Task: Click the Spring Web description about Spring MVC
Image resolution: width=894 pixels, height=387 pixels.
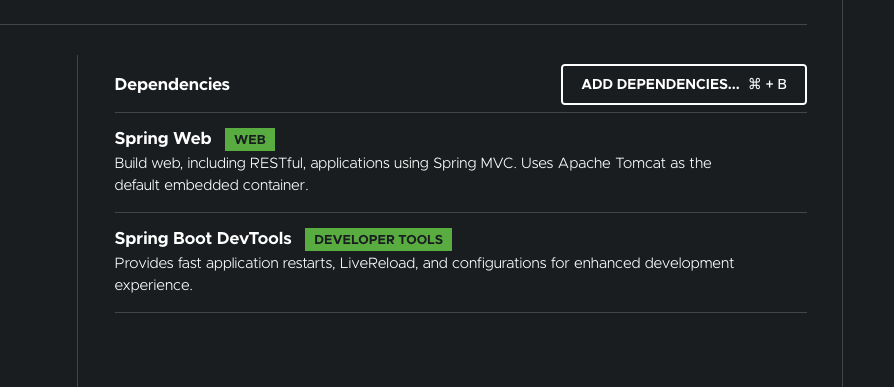Action: point(413,174)
